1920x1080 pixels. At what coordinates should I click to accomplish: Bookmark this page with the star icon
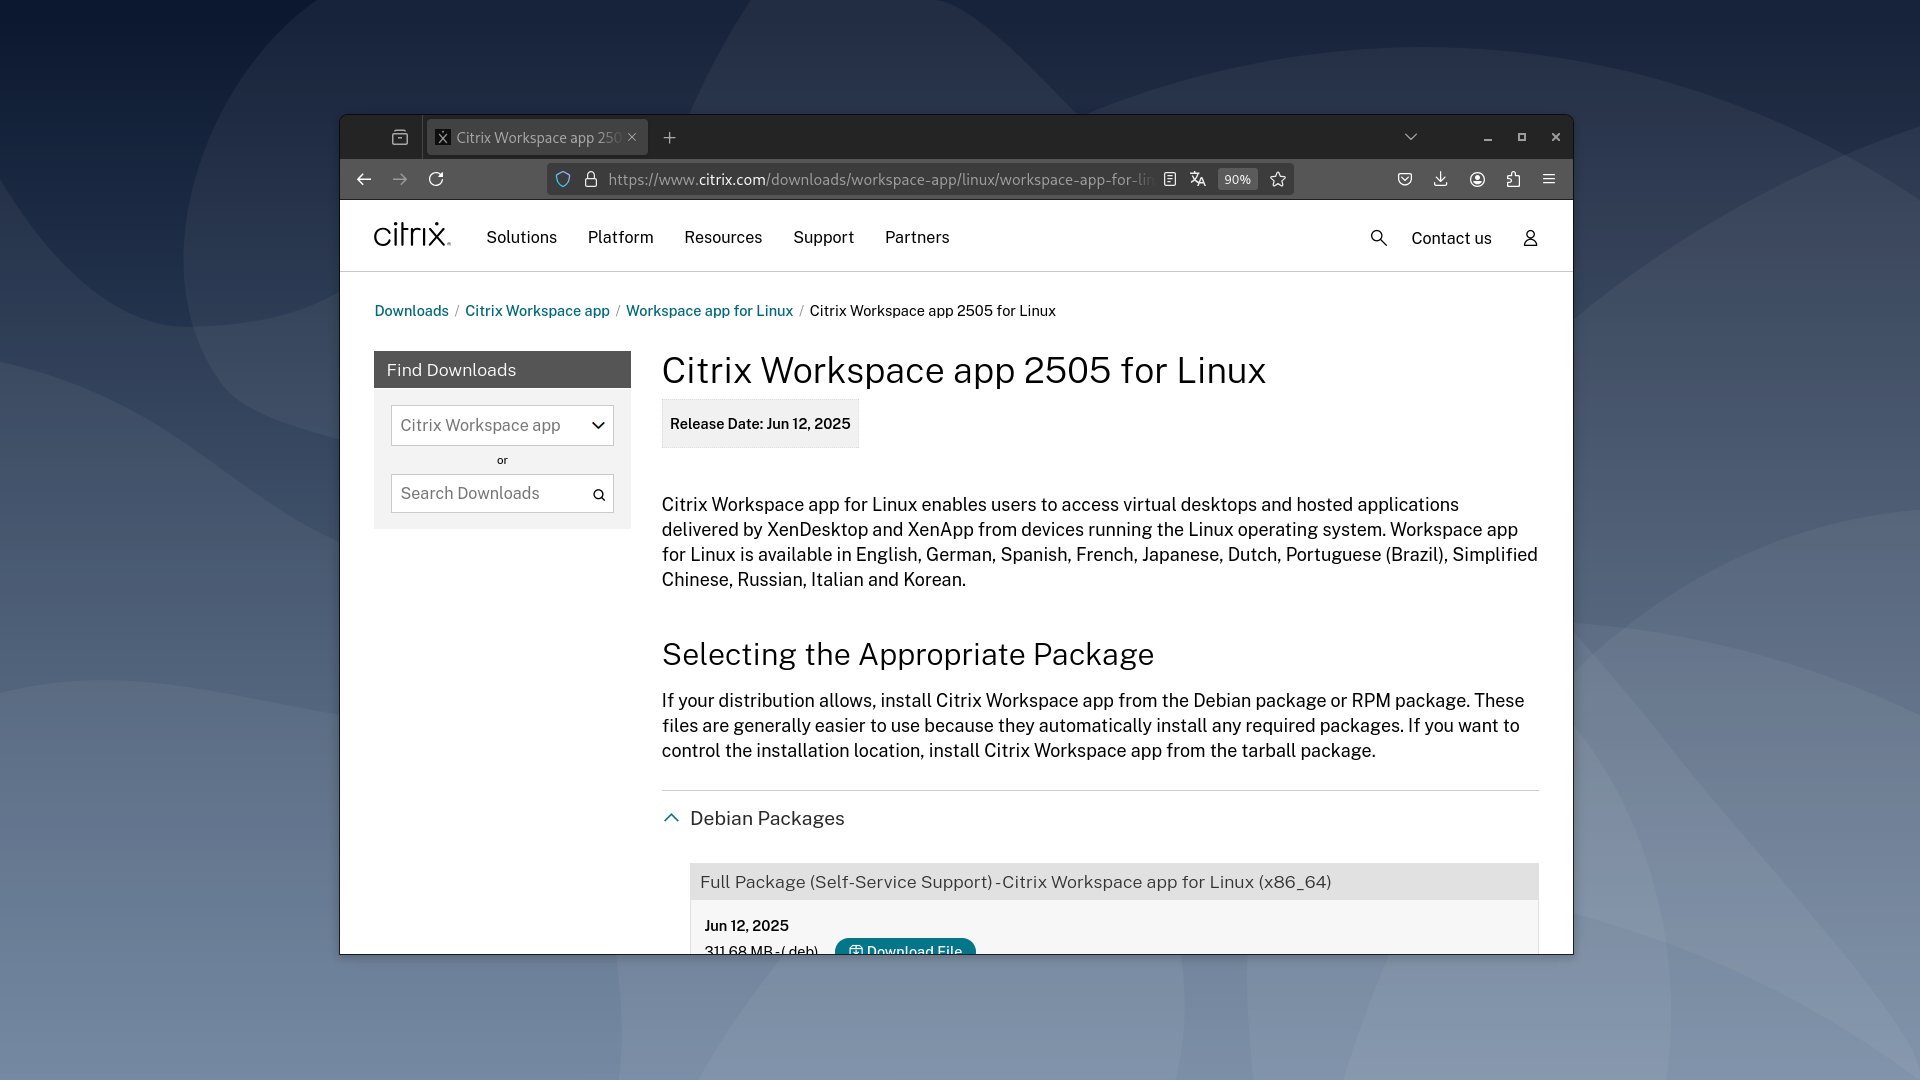tap(1278, 179)
